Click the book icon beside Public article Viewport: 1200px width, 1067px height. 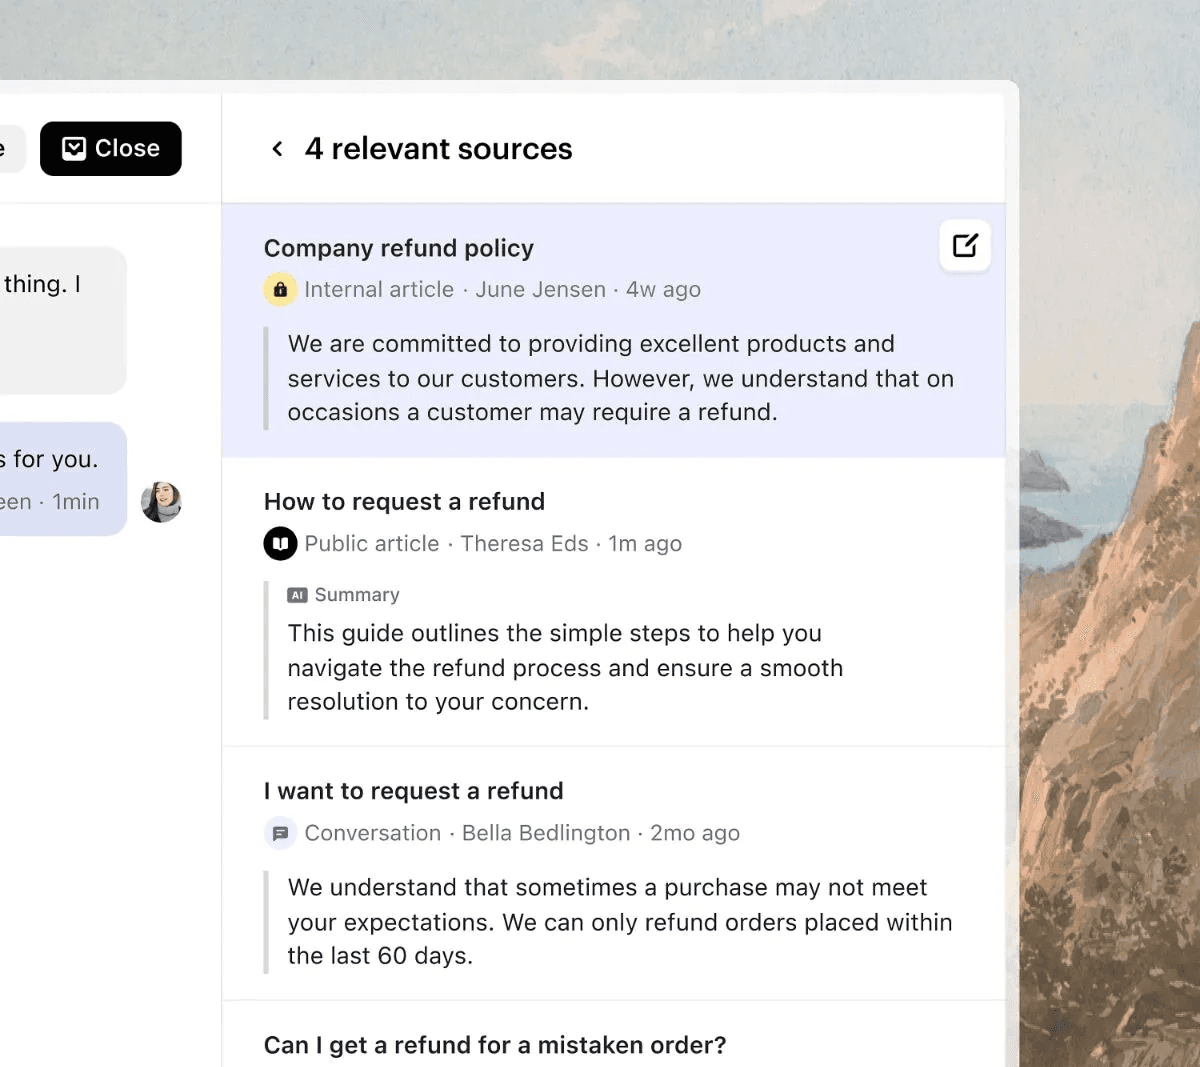tap(280, 543)
